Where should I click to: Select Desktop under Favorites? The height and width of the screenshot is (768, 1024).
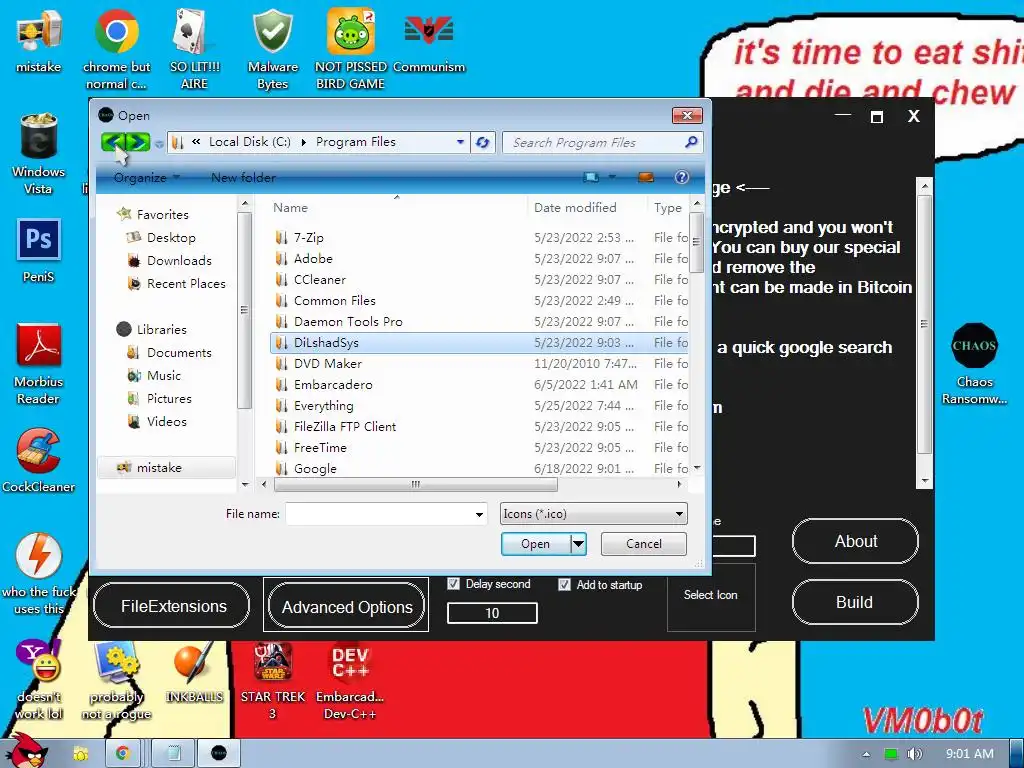[x=170, y=238]
